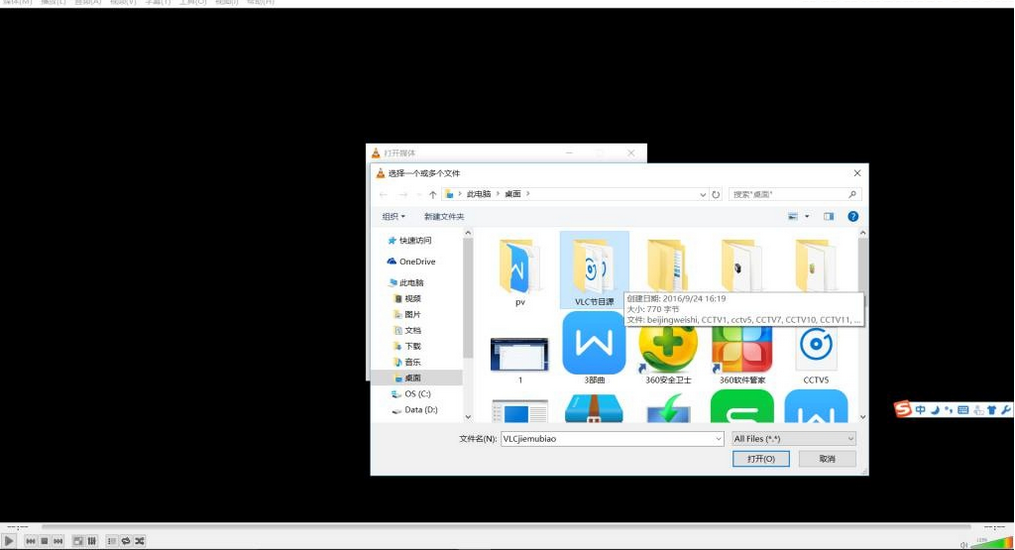Toggle random shuffle playback in VLC

(x=139, y=541)
